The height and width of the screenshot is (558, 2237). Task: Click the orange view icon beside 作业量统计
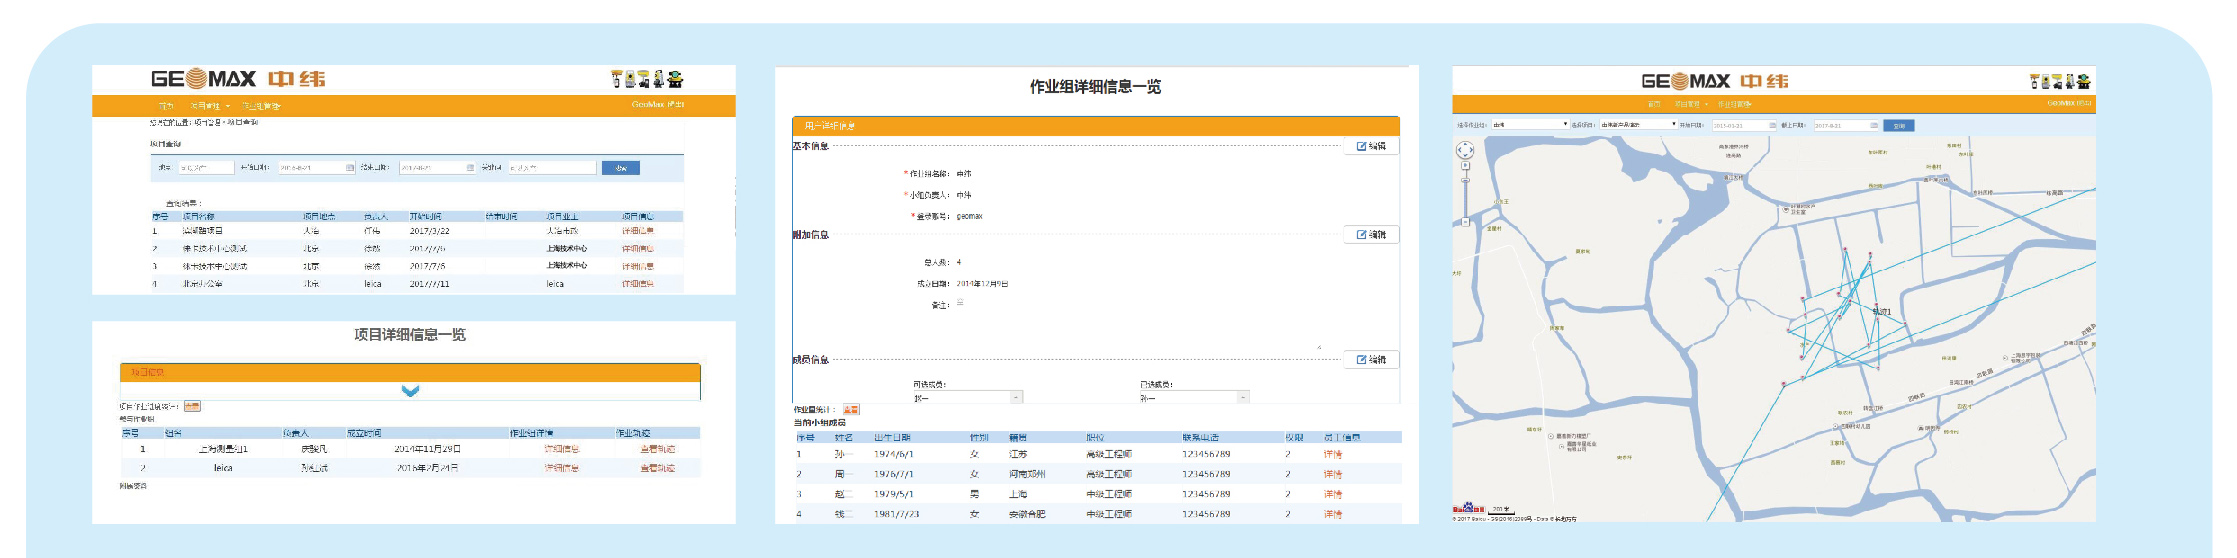[x=851, y=410]
